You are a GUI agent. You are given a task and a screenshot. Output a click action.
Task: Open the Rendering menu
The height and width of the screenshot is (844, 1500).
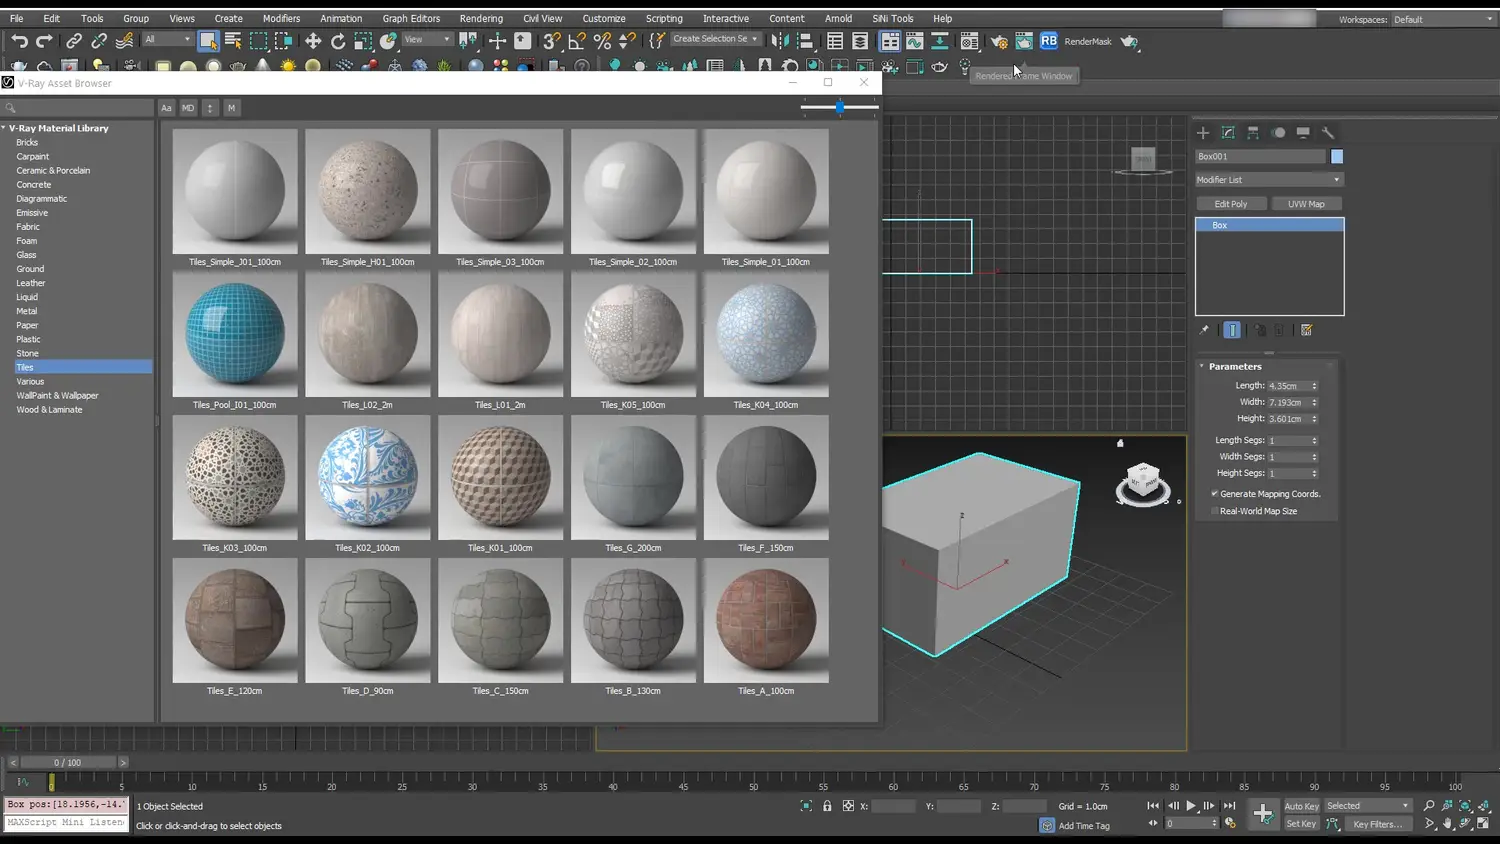click(481, 18)
